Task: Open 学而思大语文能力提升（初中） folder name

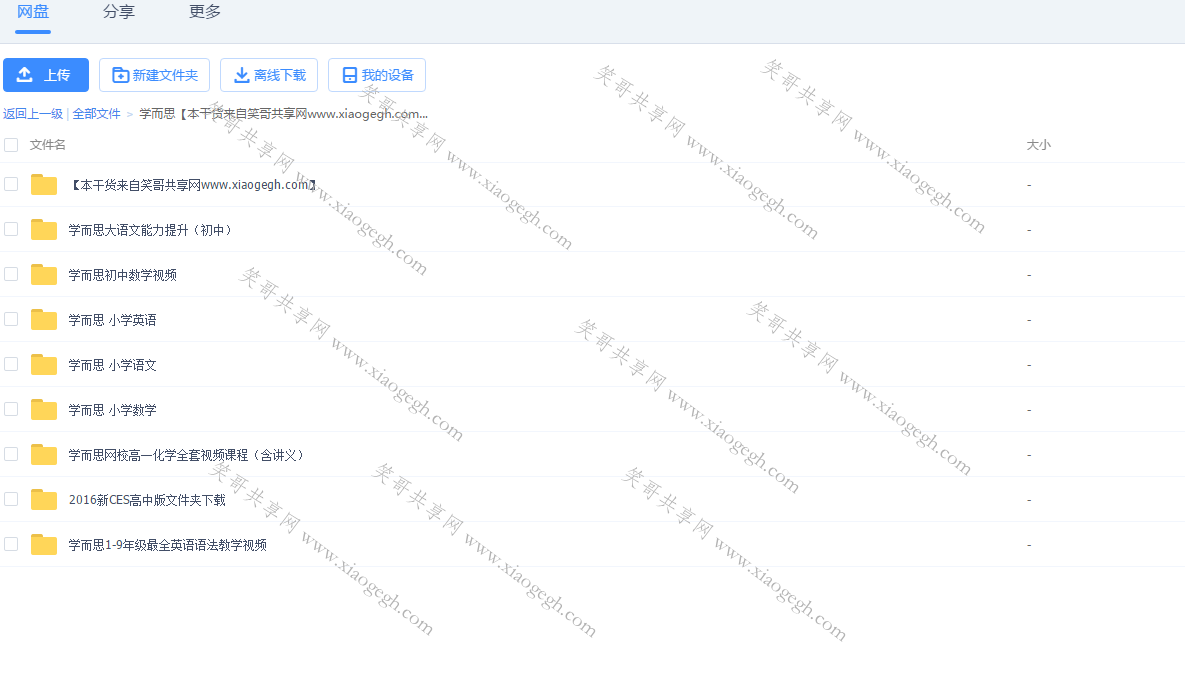Action: pos(150,230)
